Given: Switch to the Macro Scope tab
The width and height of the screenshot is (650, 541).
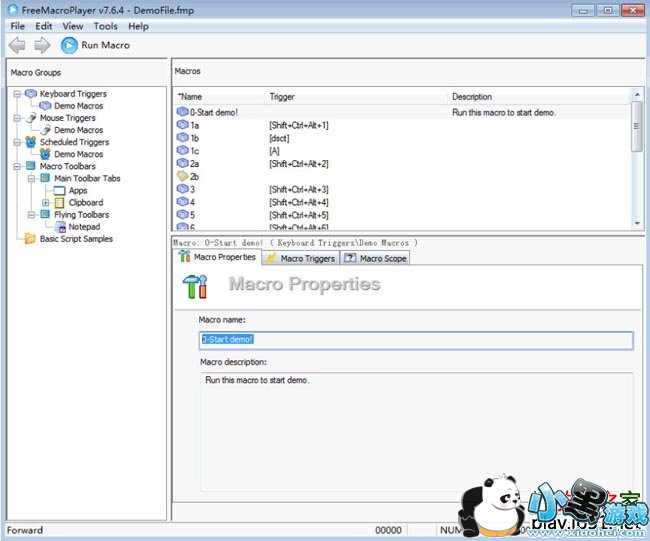Looking at the screenshot, I should 376,258.
